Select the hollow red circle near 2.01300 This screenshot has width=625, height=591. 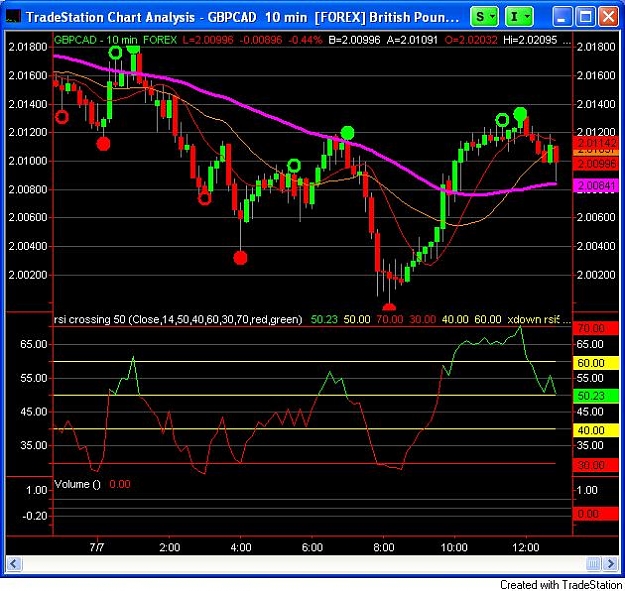62,117
